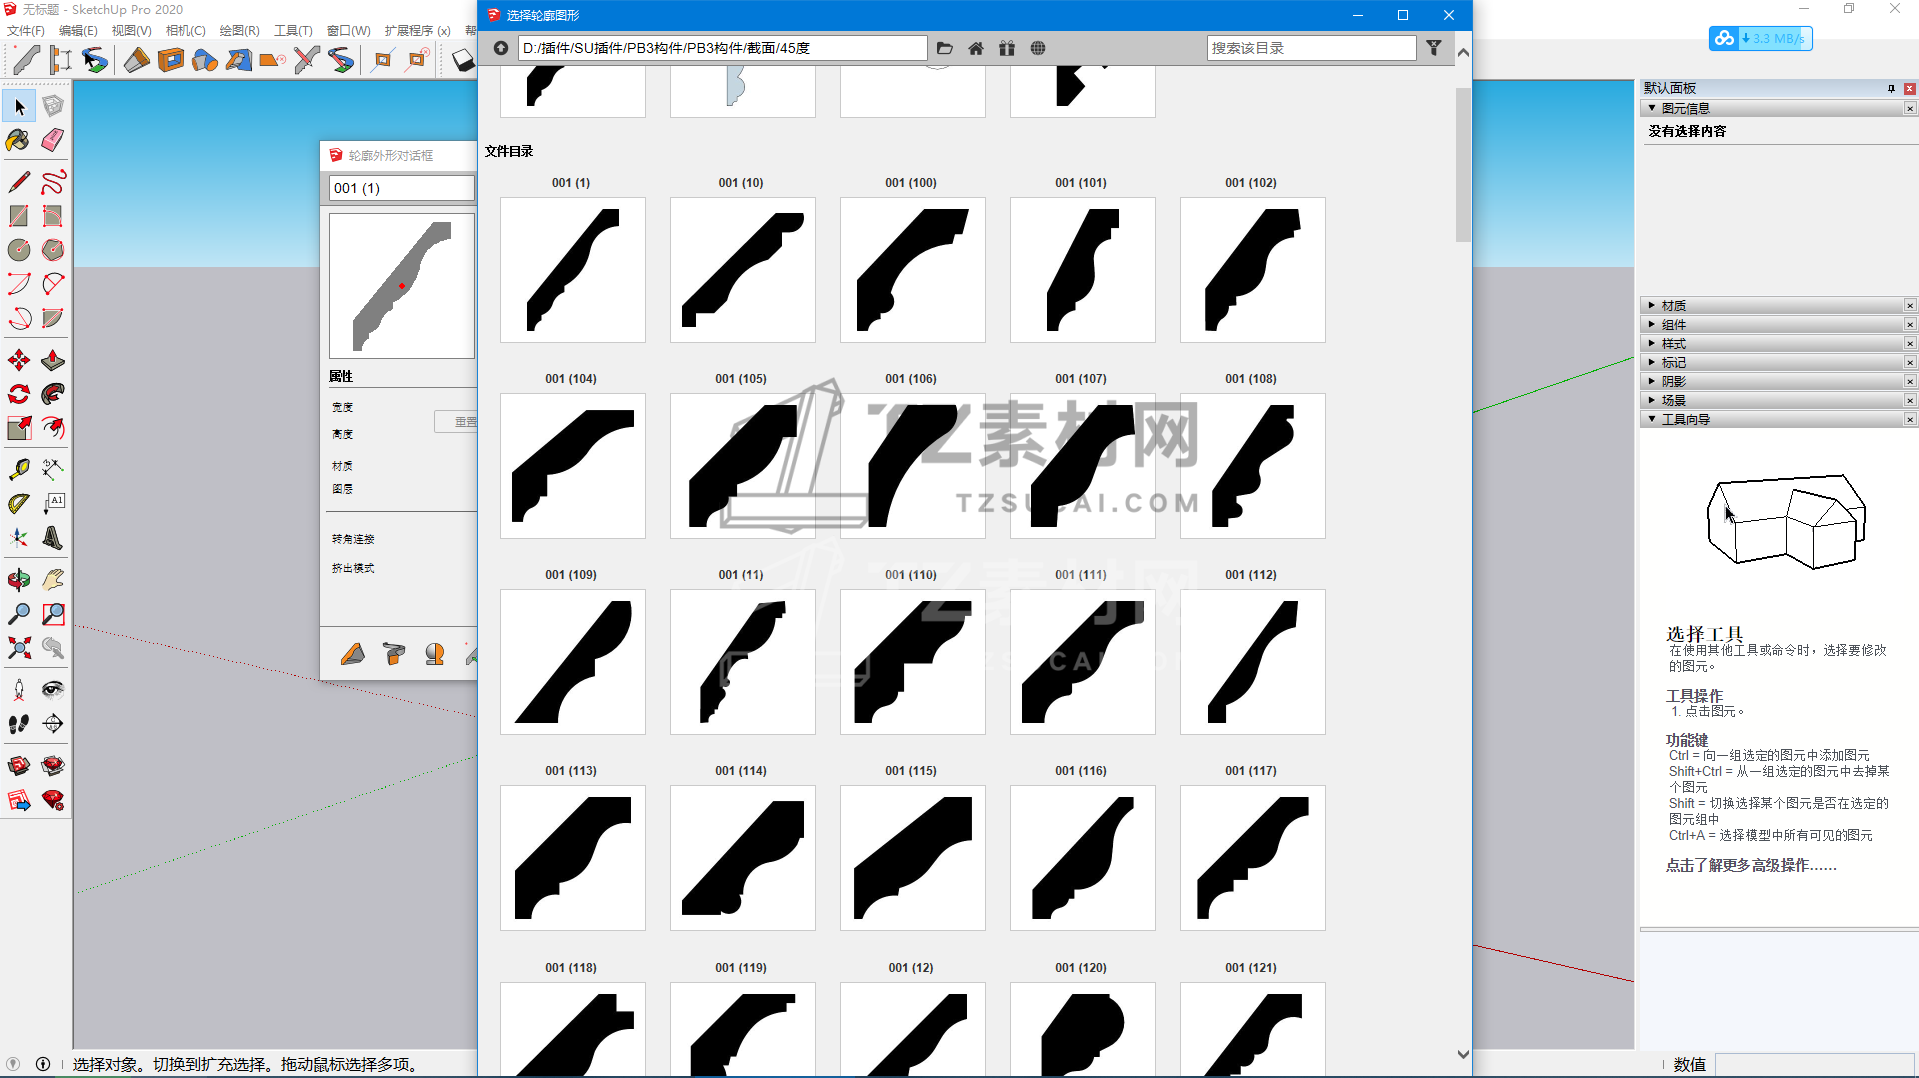Image resolution: width=1919 pixels, height=1078 pixels.
Task: Click the Zoom Extents tool
Action: 19,648
